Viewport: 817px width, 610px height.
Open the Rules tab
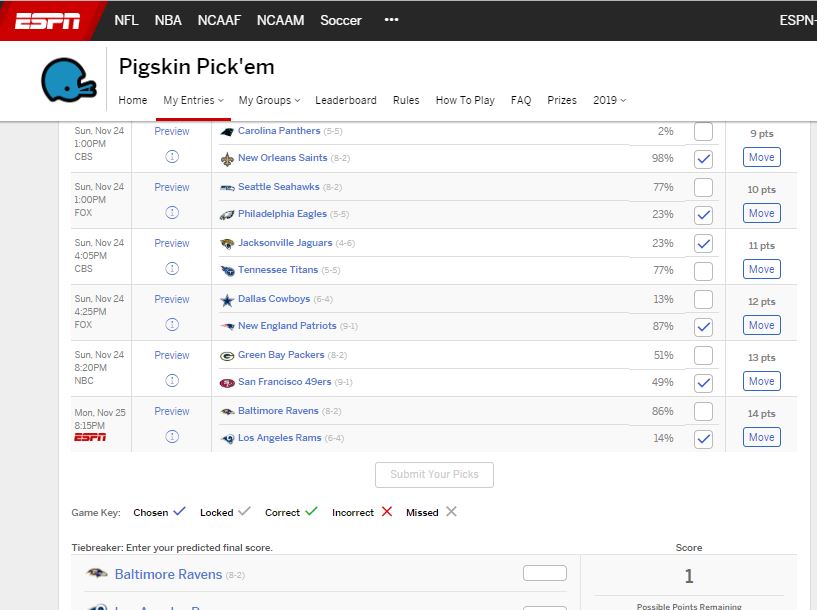(406, 100)
